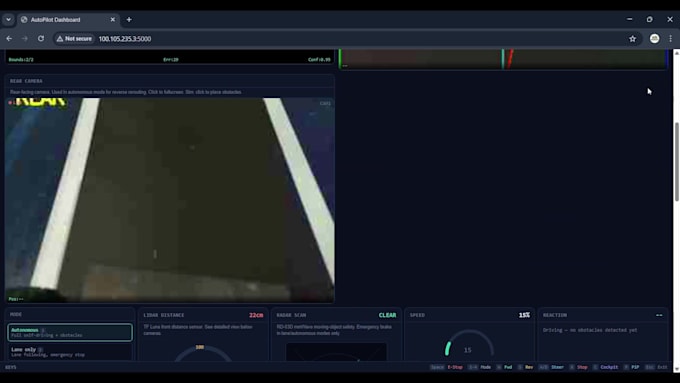Click the page vertical scrollbar thumb
Screen dimensions: 680x383
(676, 161)
